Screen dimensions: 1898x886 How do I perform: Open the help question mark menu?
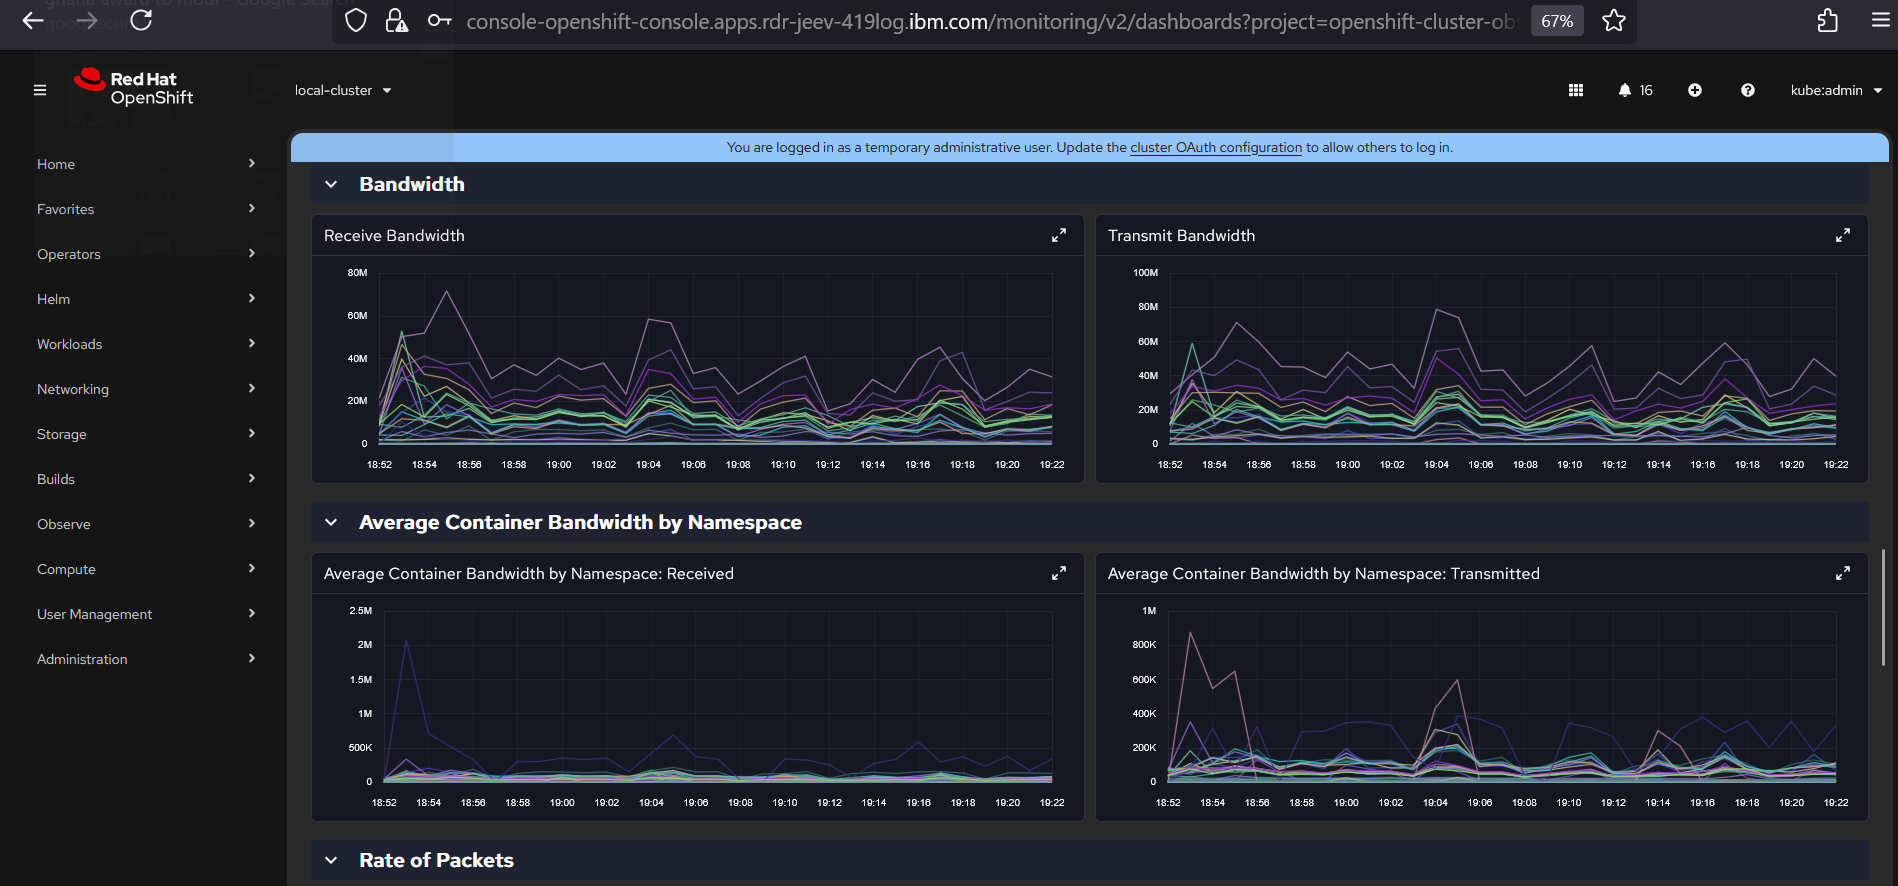point(1747,90)
